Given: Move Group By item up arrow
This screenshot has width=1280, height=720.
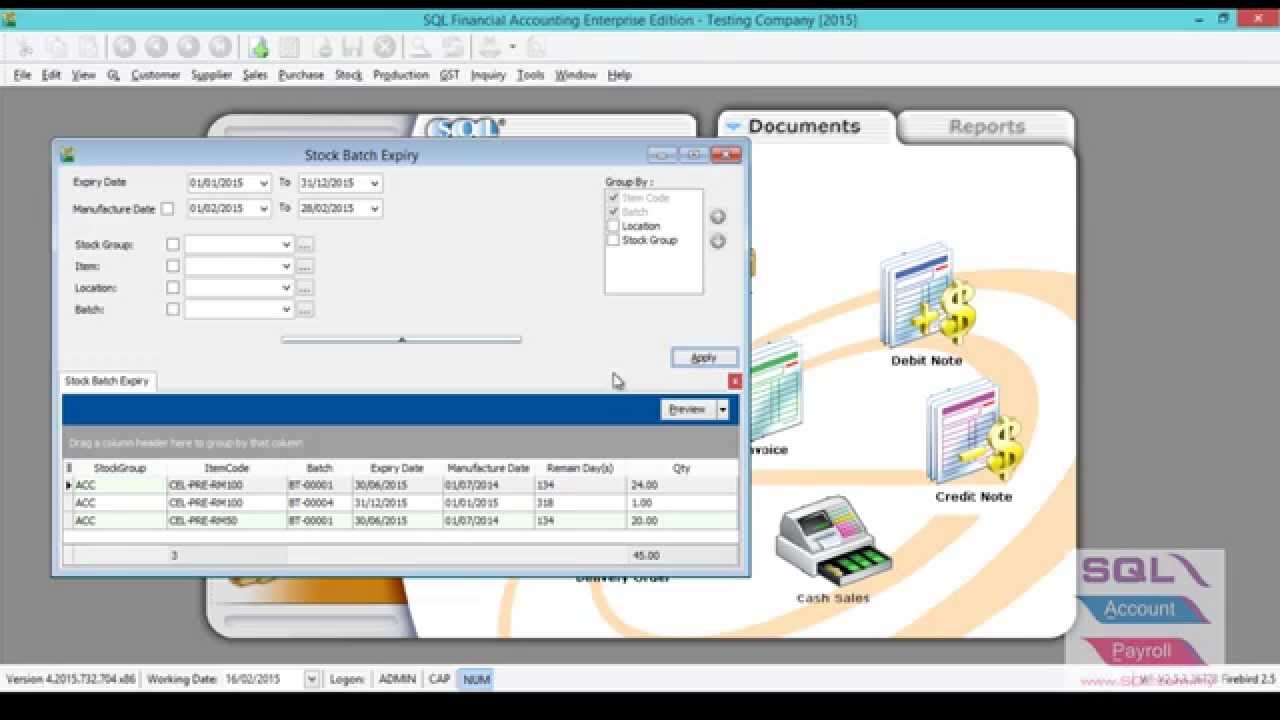Looking at the screenshot, I should 717,217.
